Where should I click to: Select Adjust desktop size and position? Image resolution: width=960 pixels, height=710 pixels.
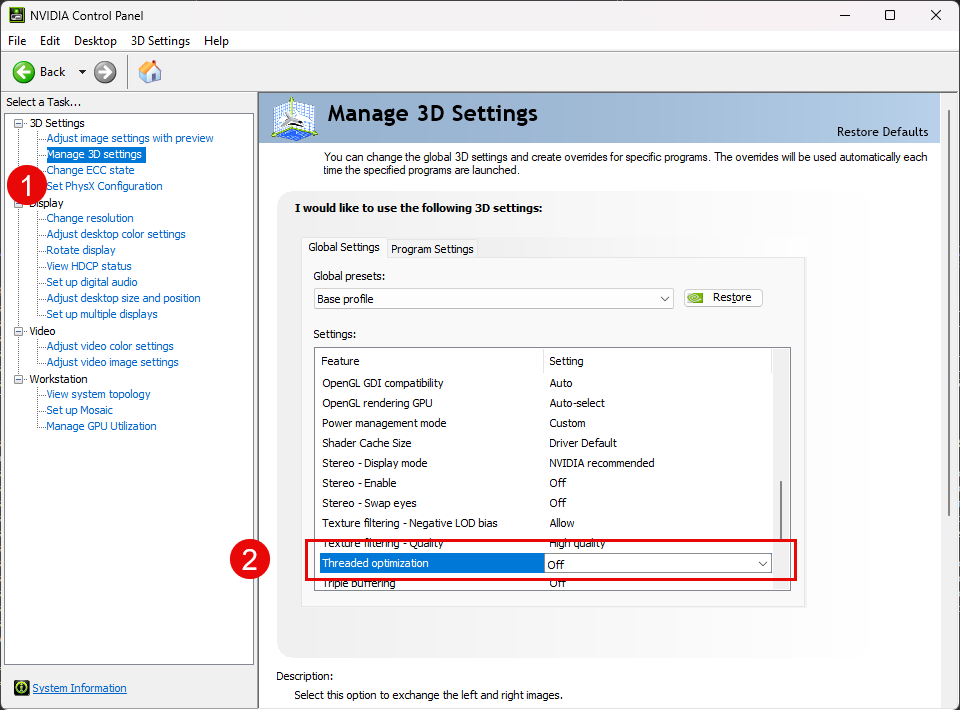point(124,298)
